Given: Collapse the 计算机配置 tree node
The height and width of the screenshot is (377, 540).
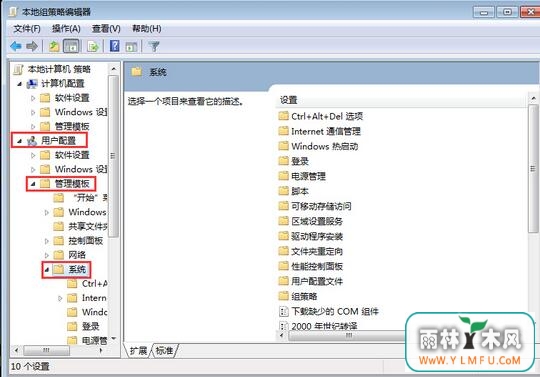Looking at the screenshot, I should tap(19, 84).
